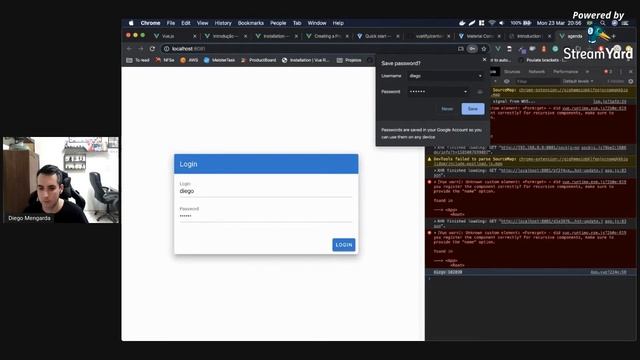Open the Edit menu
The height and width of the screenshot is (360, 640).
(x=186, y=23)
